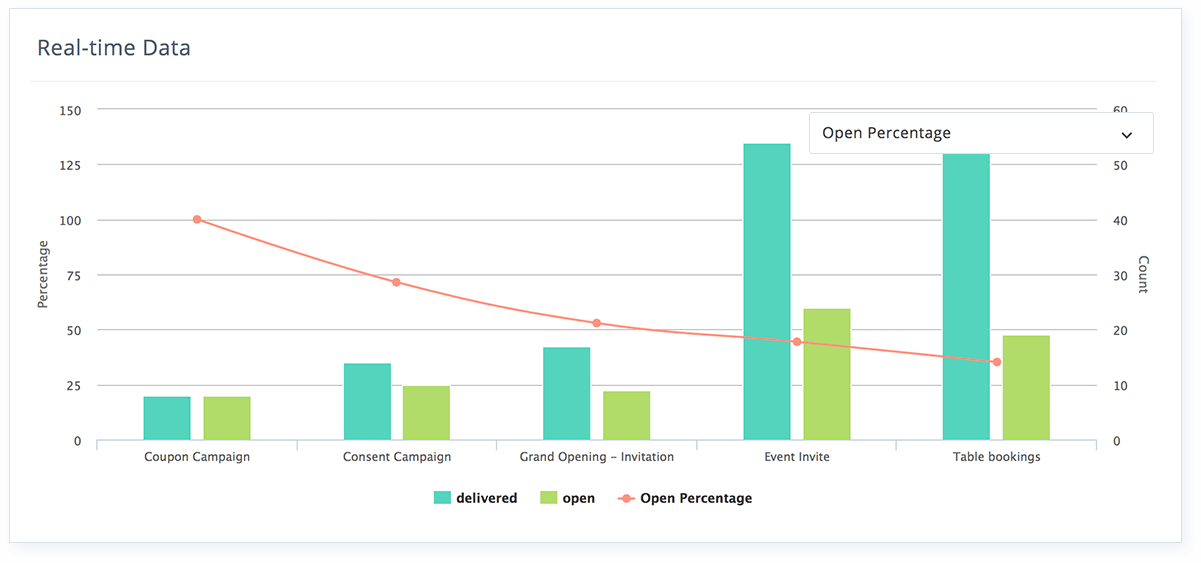
Task: Toggle the delivered legend item
Action: (475, 498)
